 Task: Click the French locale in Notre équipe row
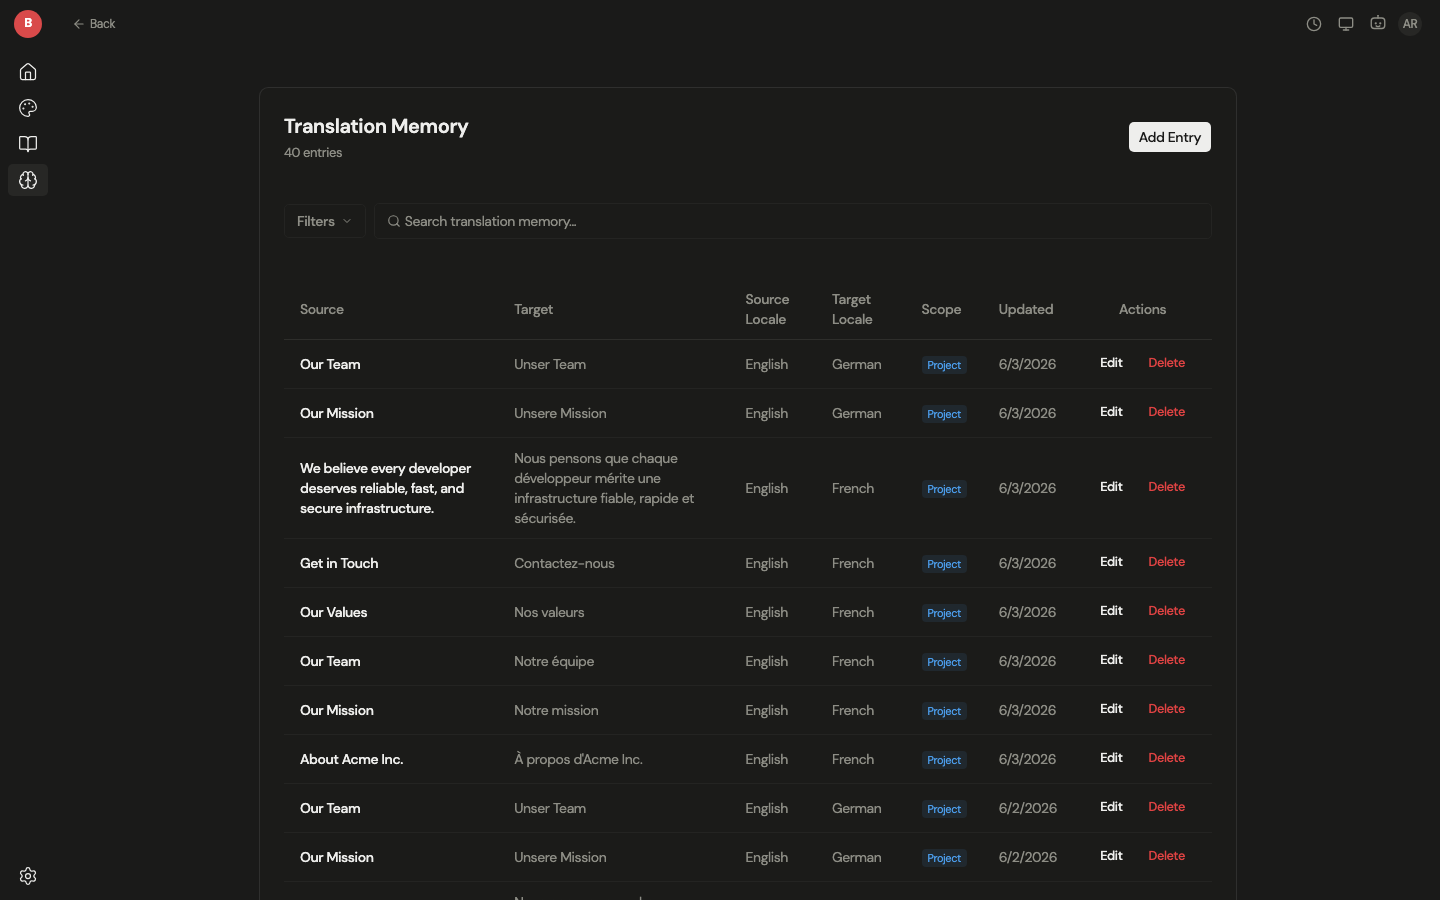tap(853, 661)
